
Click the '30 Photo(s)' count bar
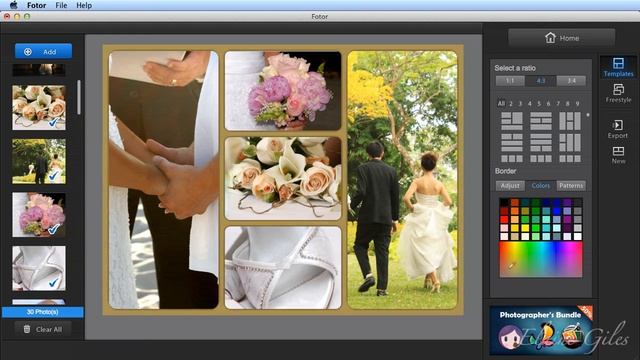(x=42, y=312)
